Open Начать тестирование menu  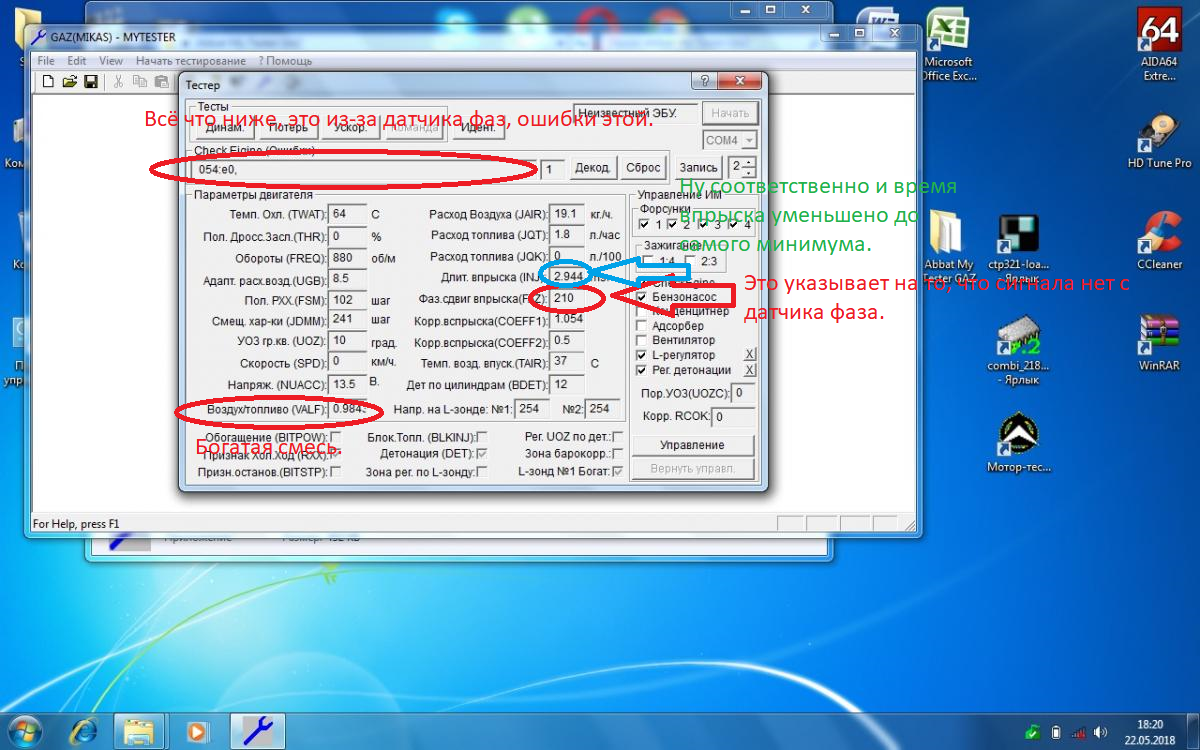(191, 61)
